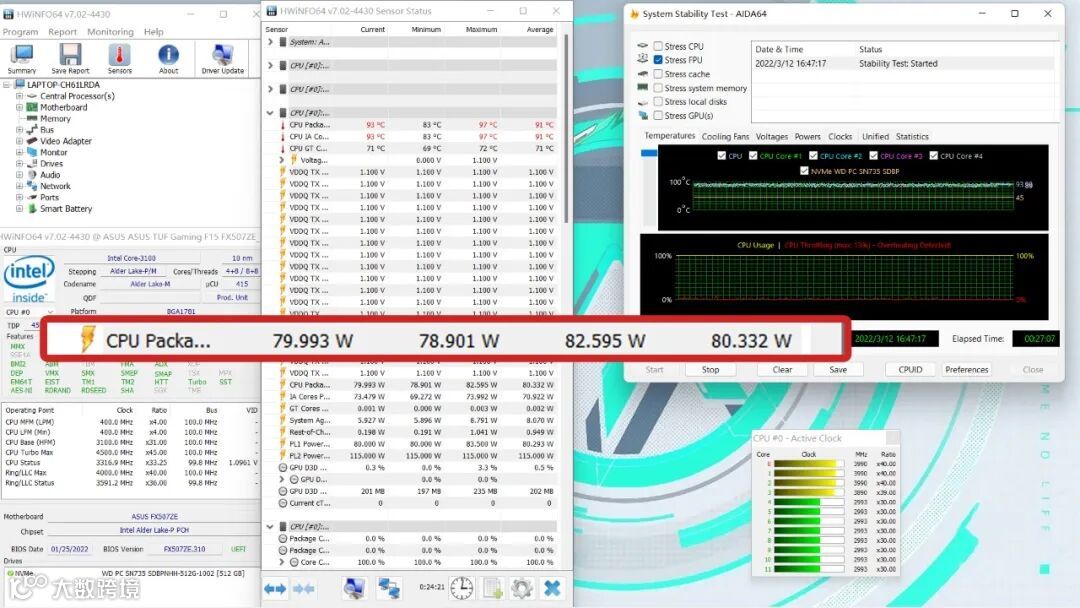
Task: Click the Smart Battery icon in tree
Action: tap(32, 209)
